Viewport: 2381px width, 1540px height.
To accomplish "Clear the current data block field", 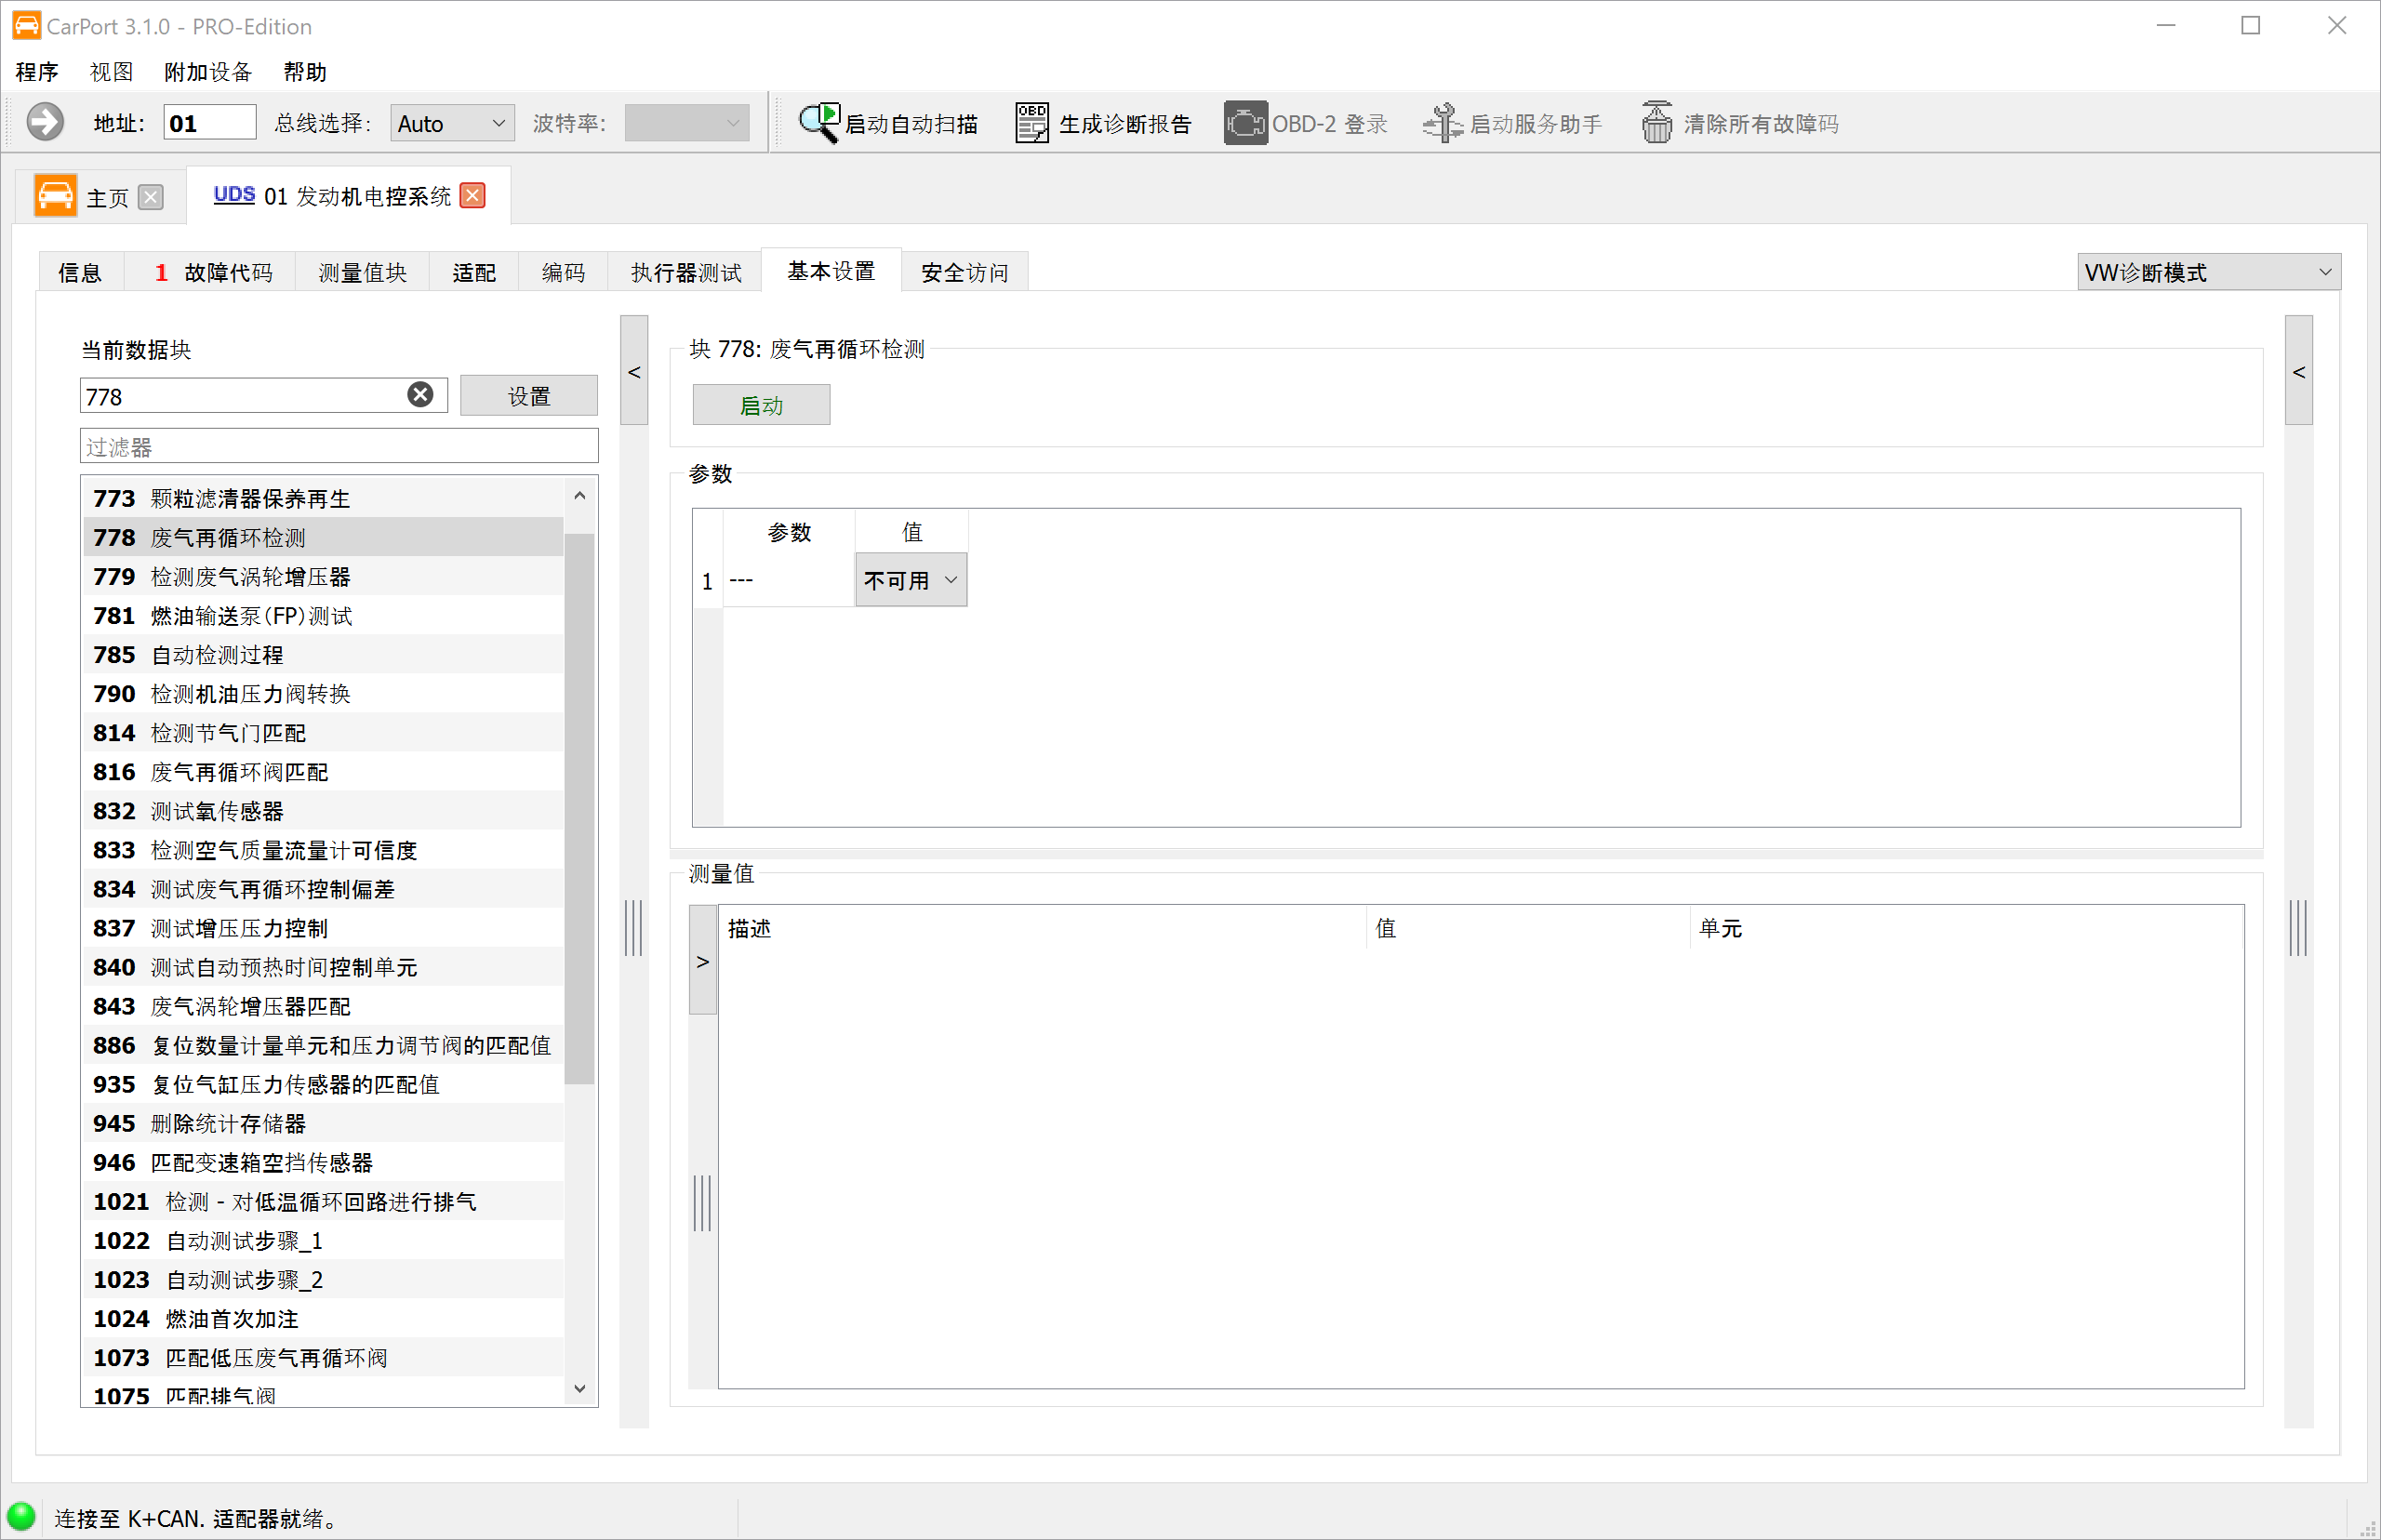I will (420, 395).
